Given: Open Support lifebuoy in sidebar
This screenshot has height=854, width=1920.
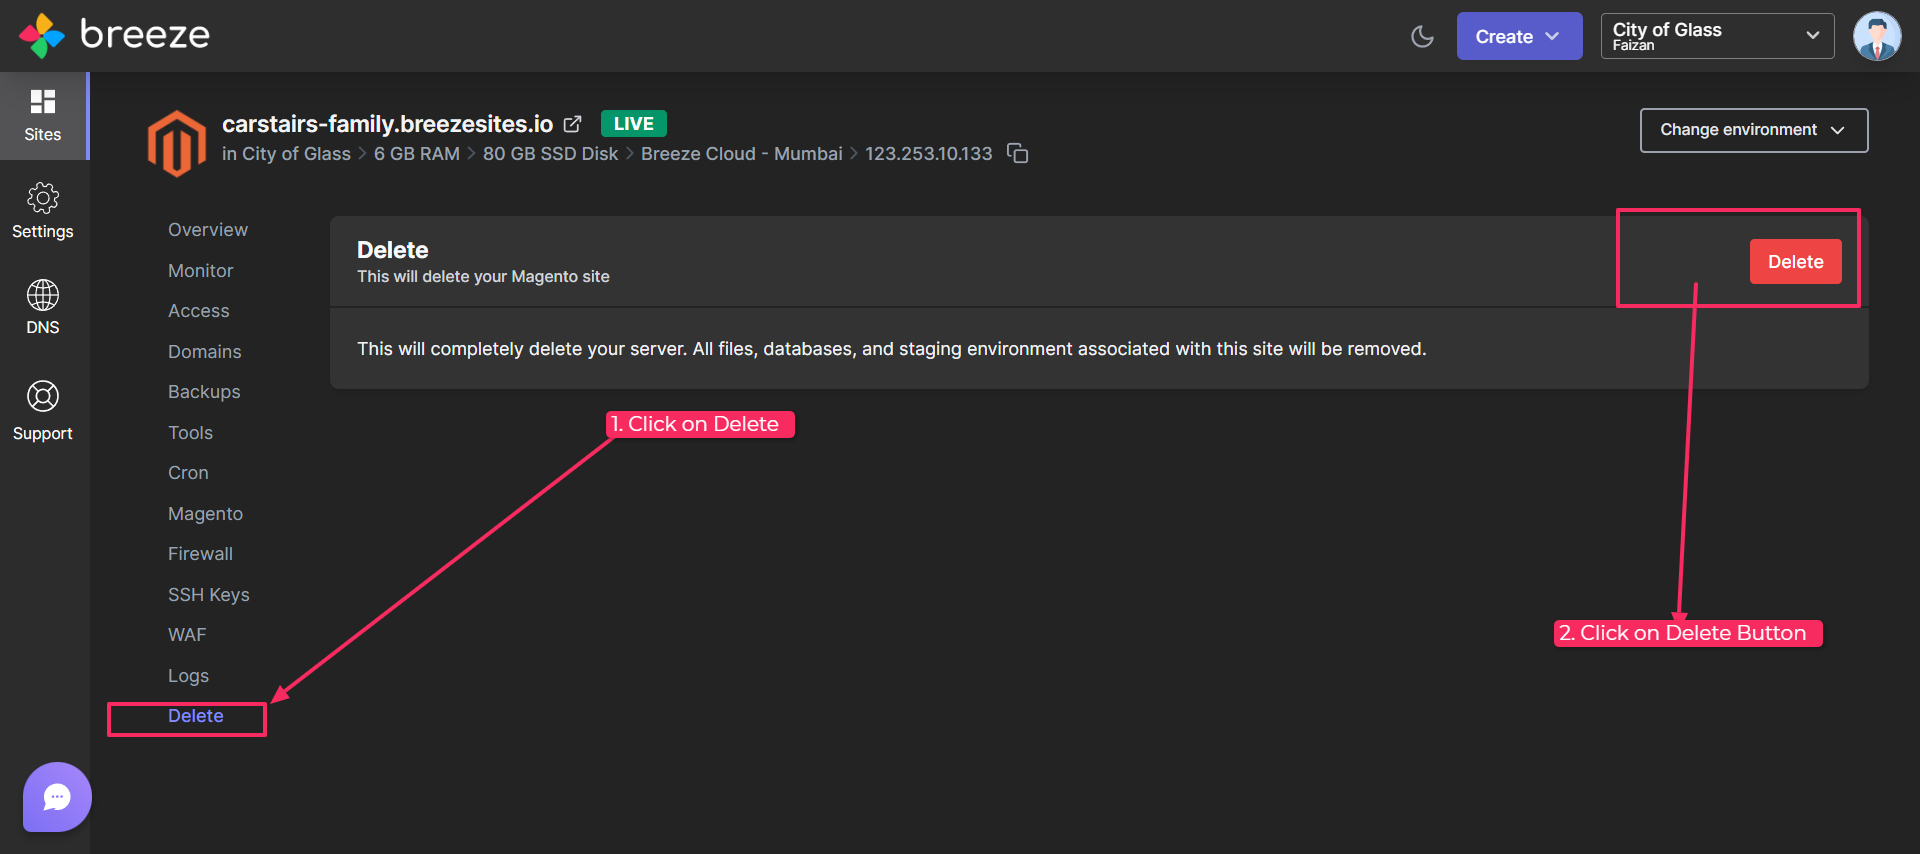Looking at the screenshot, I should pos(43,410).
